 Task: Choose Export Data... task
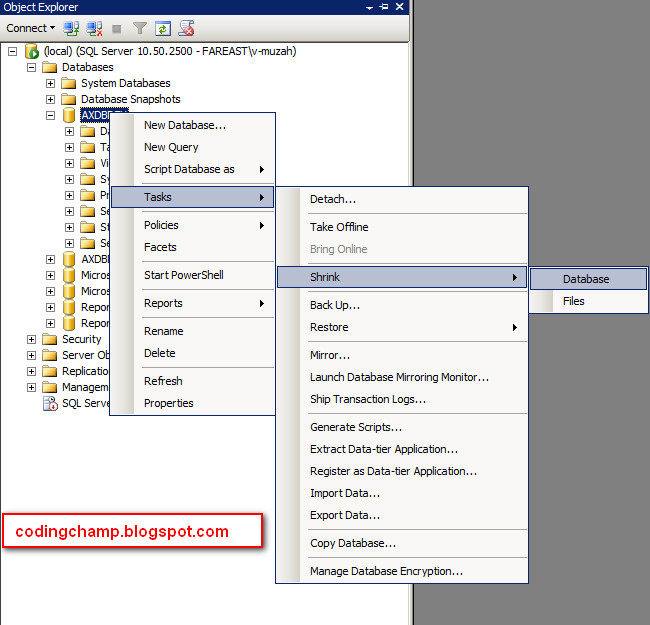click(x=402, y=515)
